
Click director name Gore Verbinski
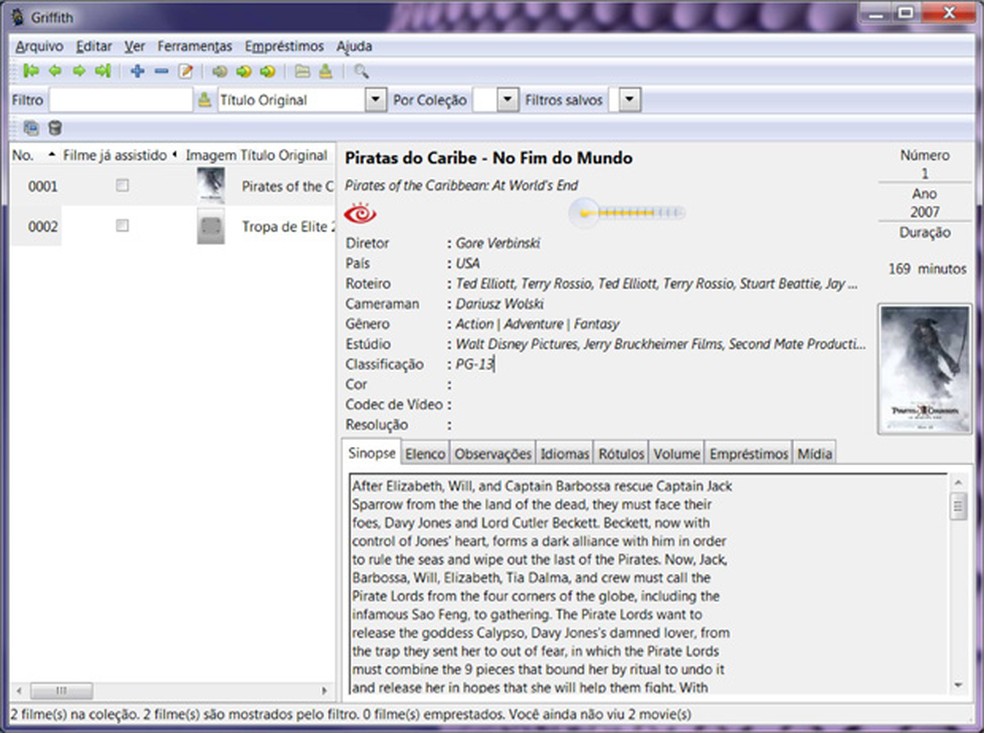(498, 243)
